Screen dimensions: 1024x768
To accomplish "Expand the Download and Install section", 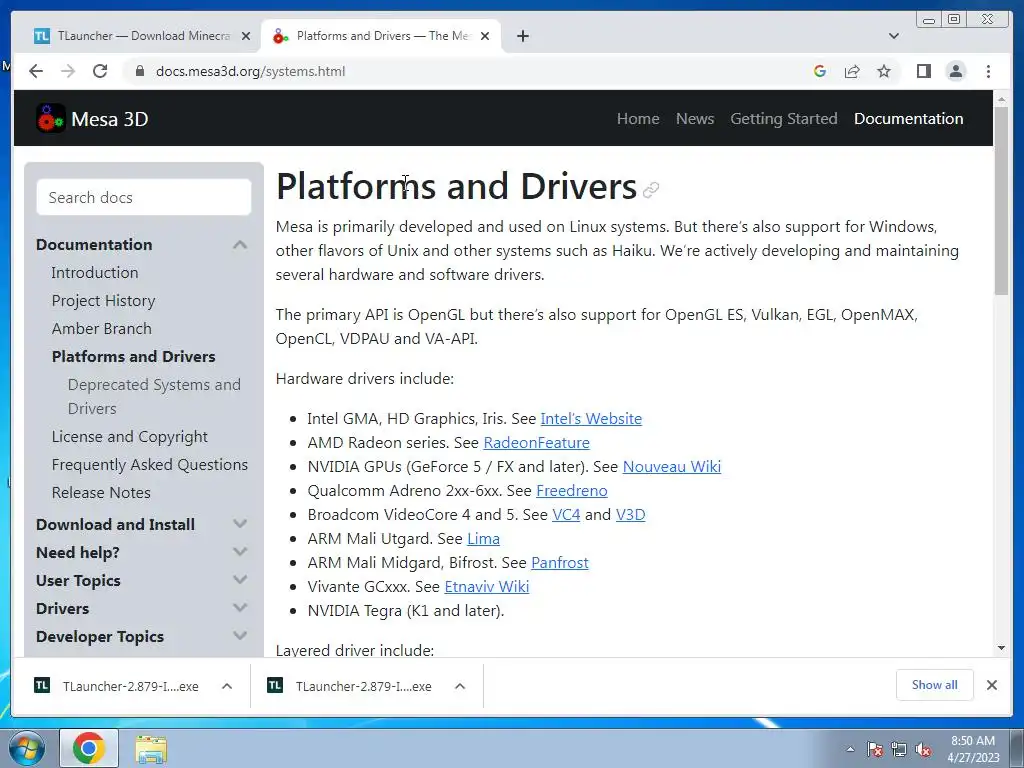I will point(240,524).
